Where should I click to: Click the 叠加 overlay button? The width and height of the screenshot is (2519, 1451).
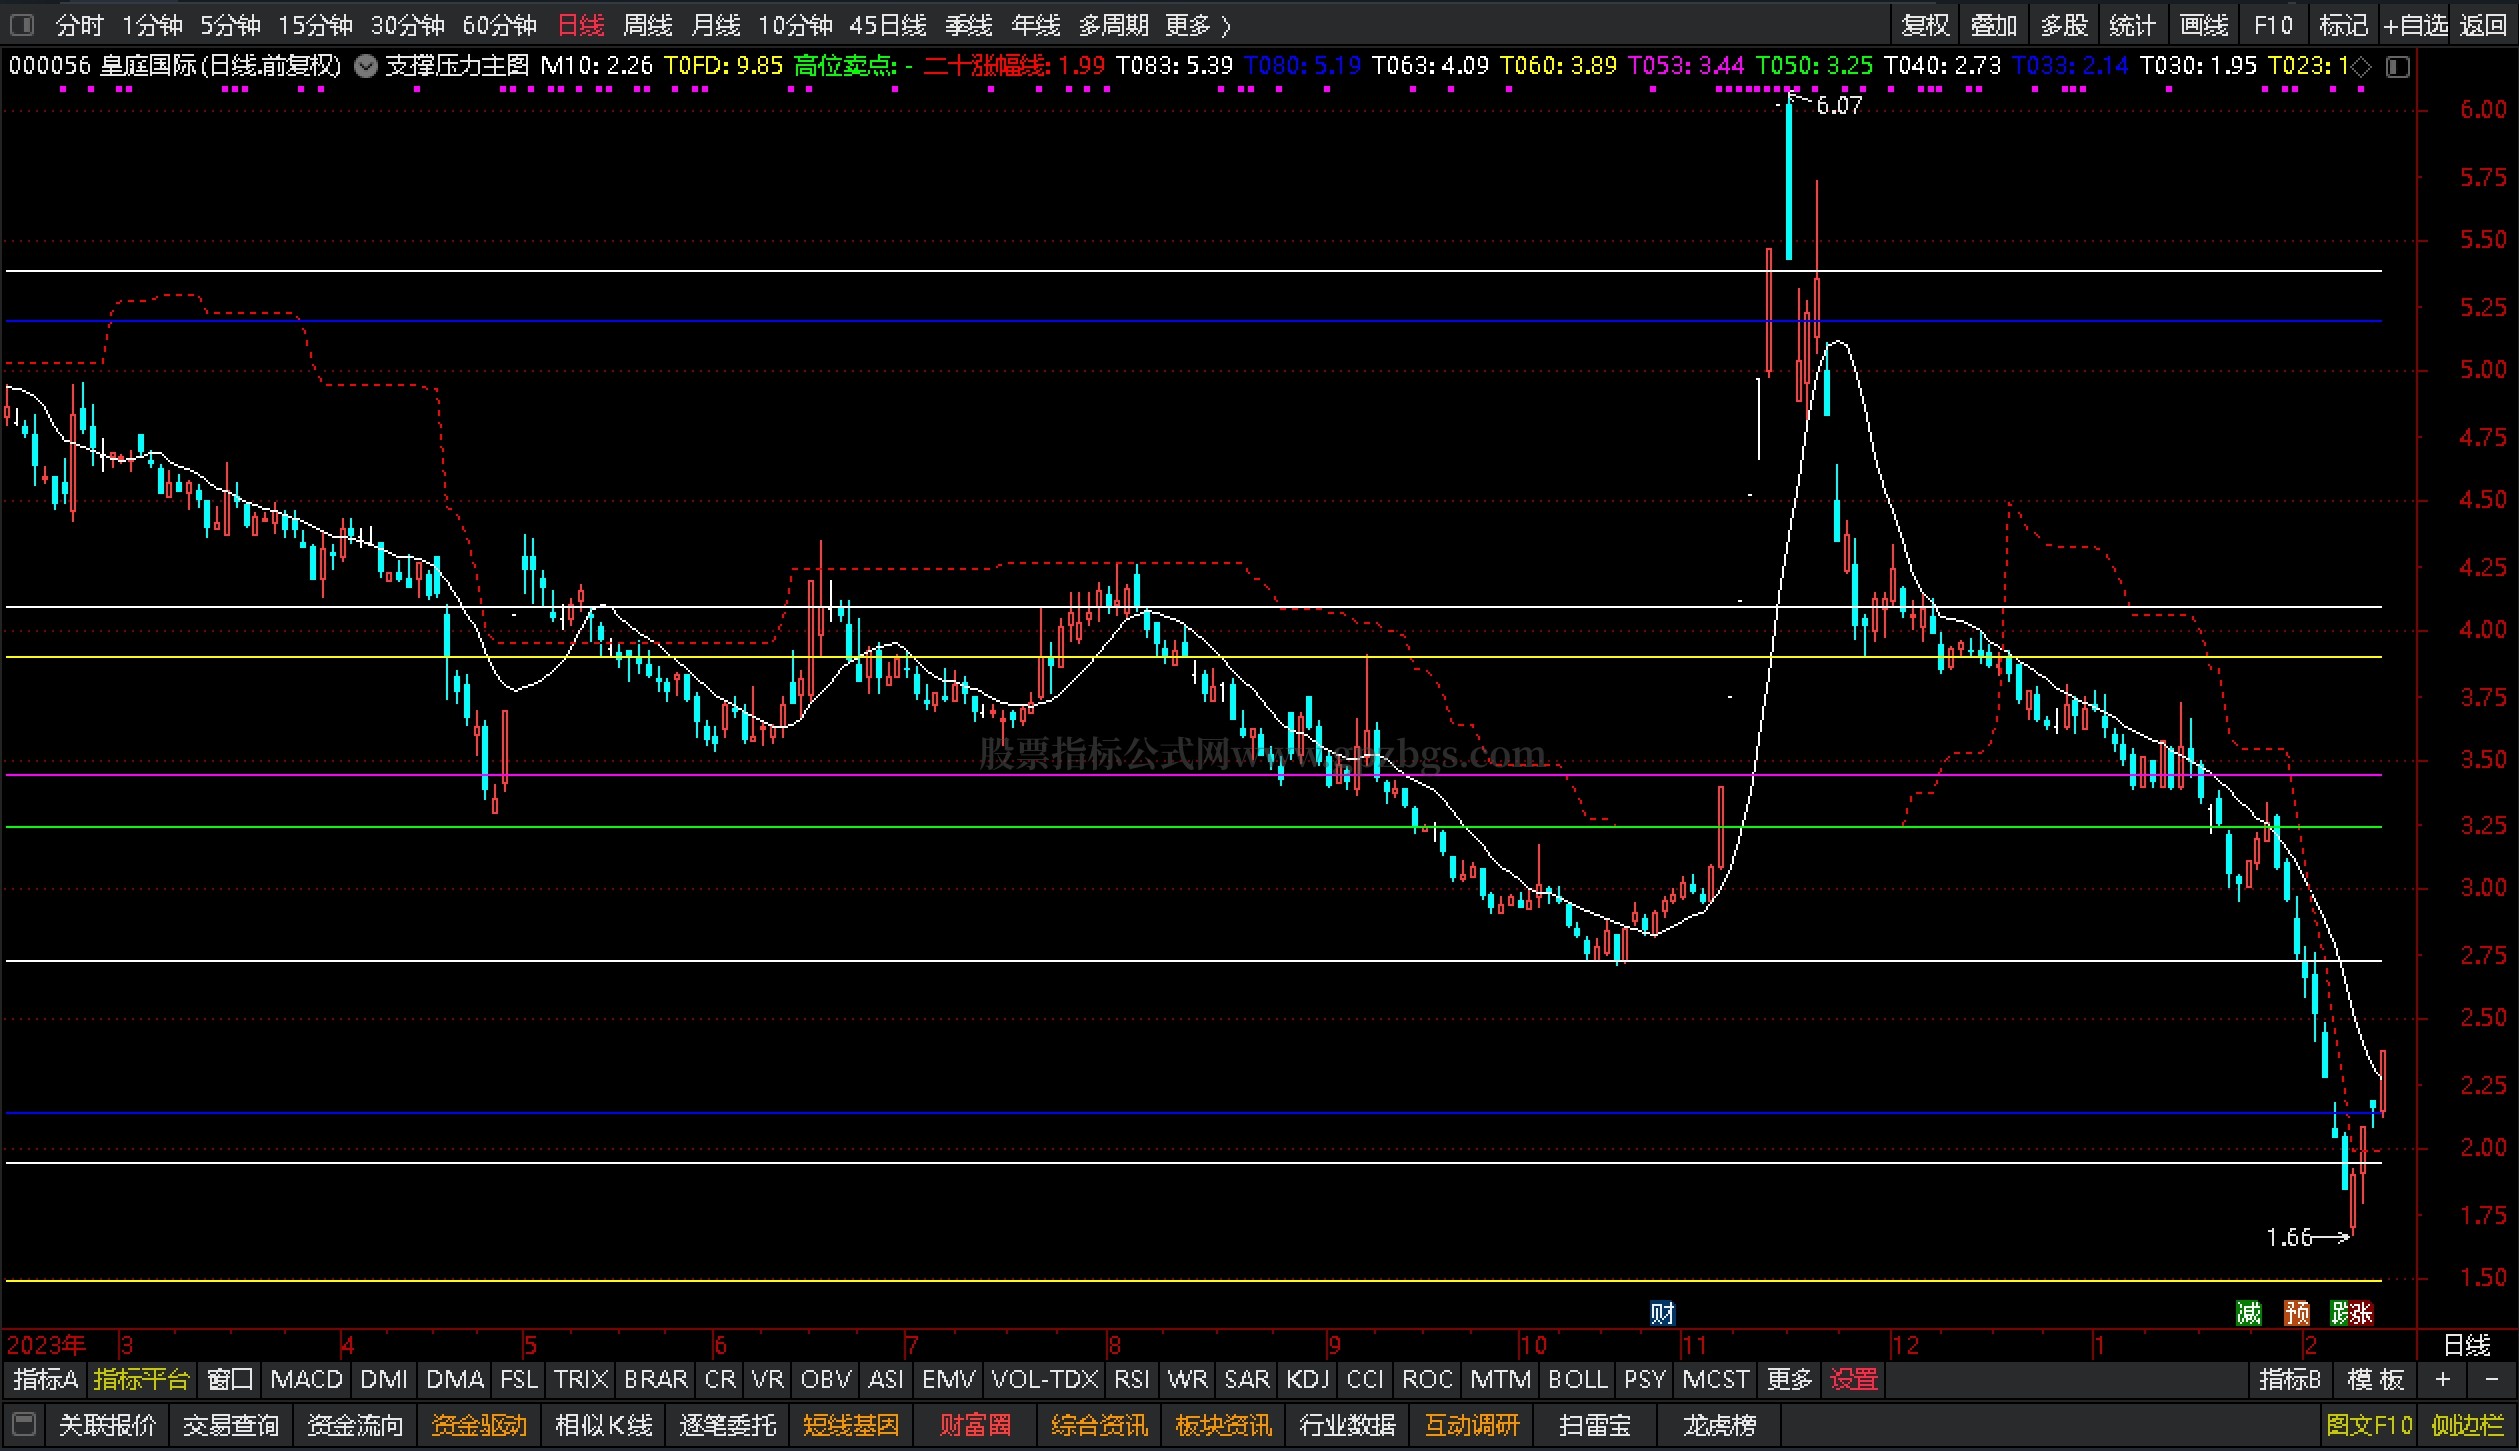coord(1994,25)
